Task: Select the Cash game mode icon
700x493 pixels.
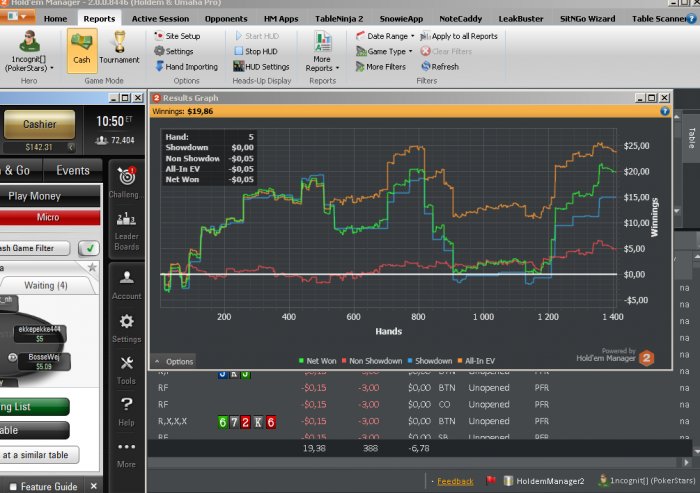Action: tap(81, 47)
